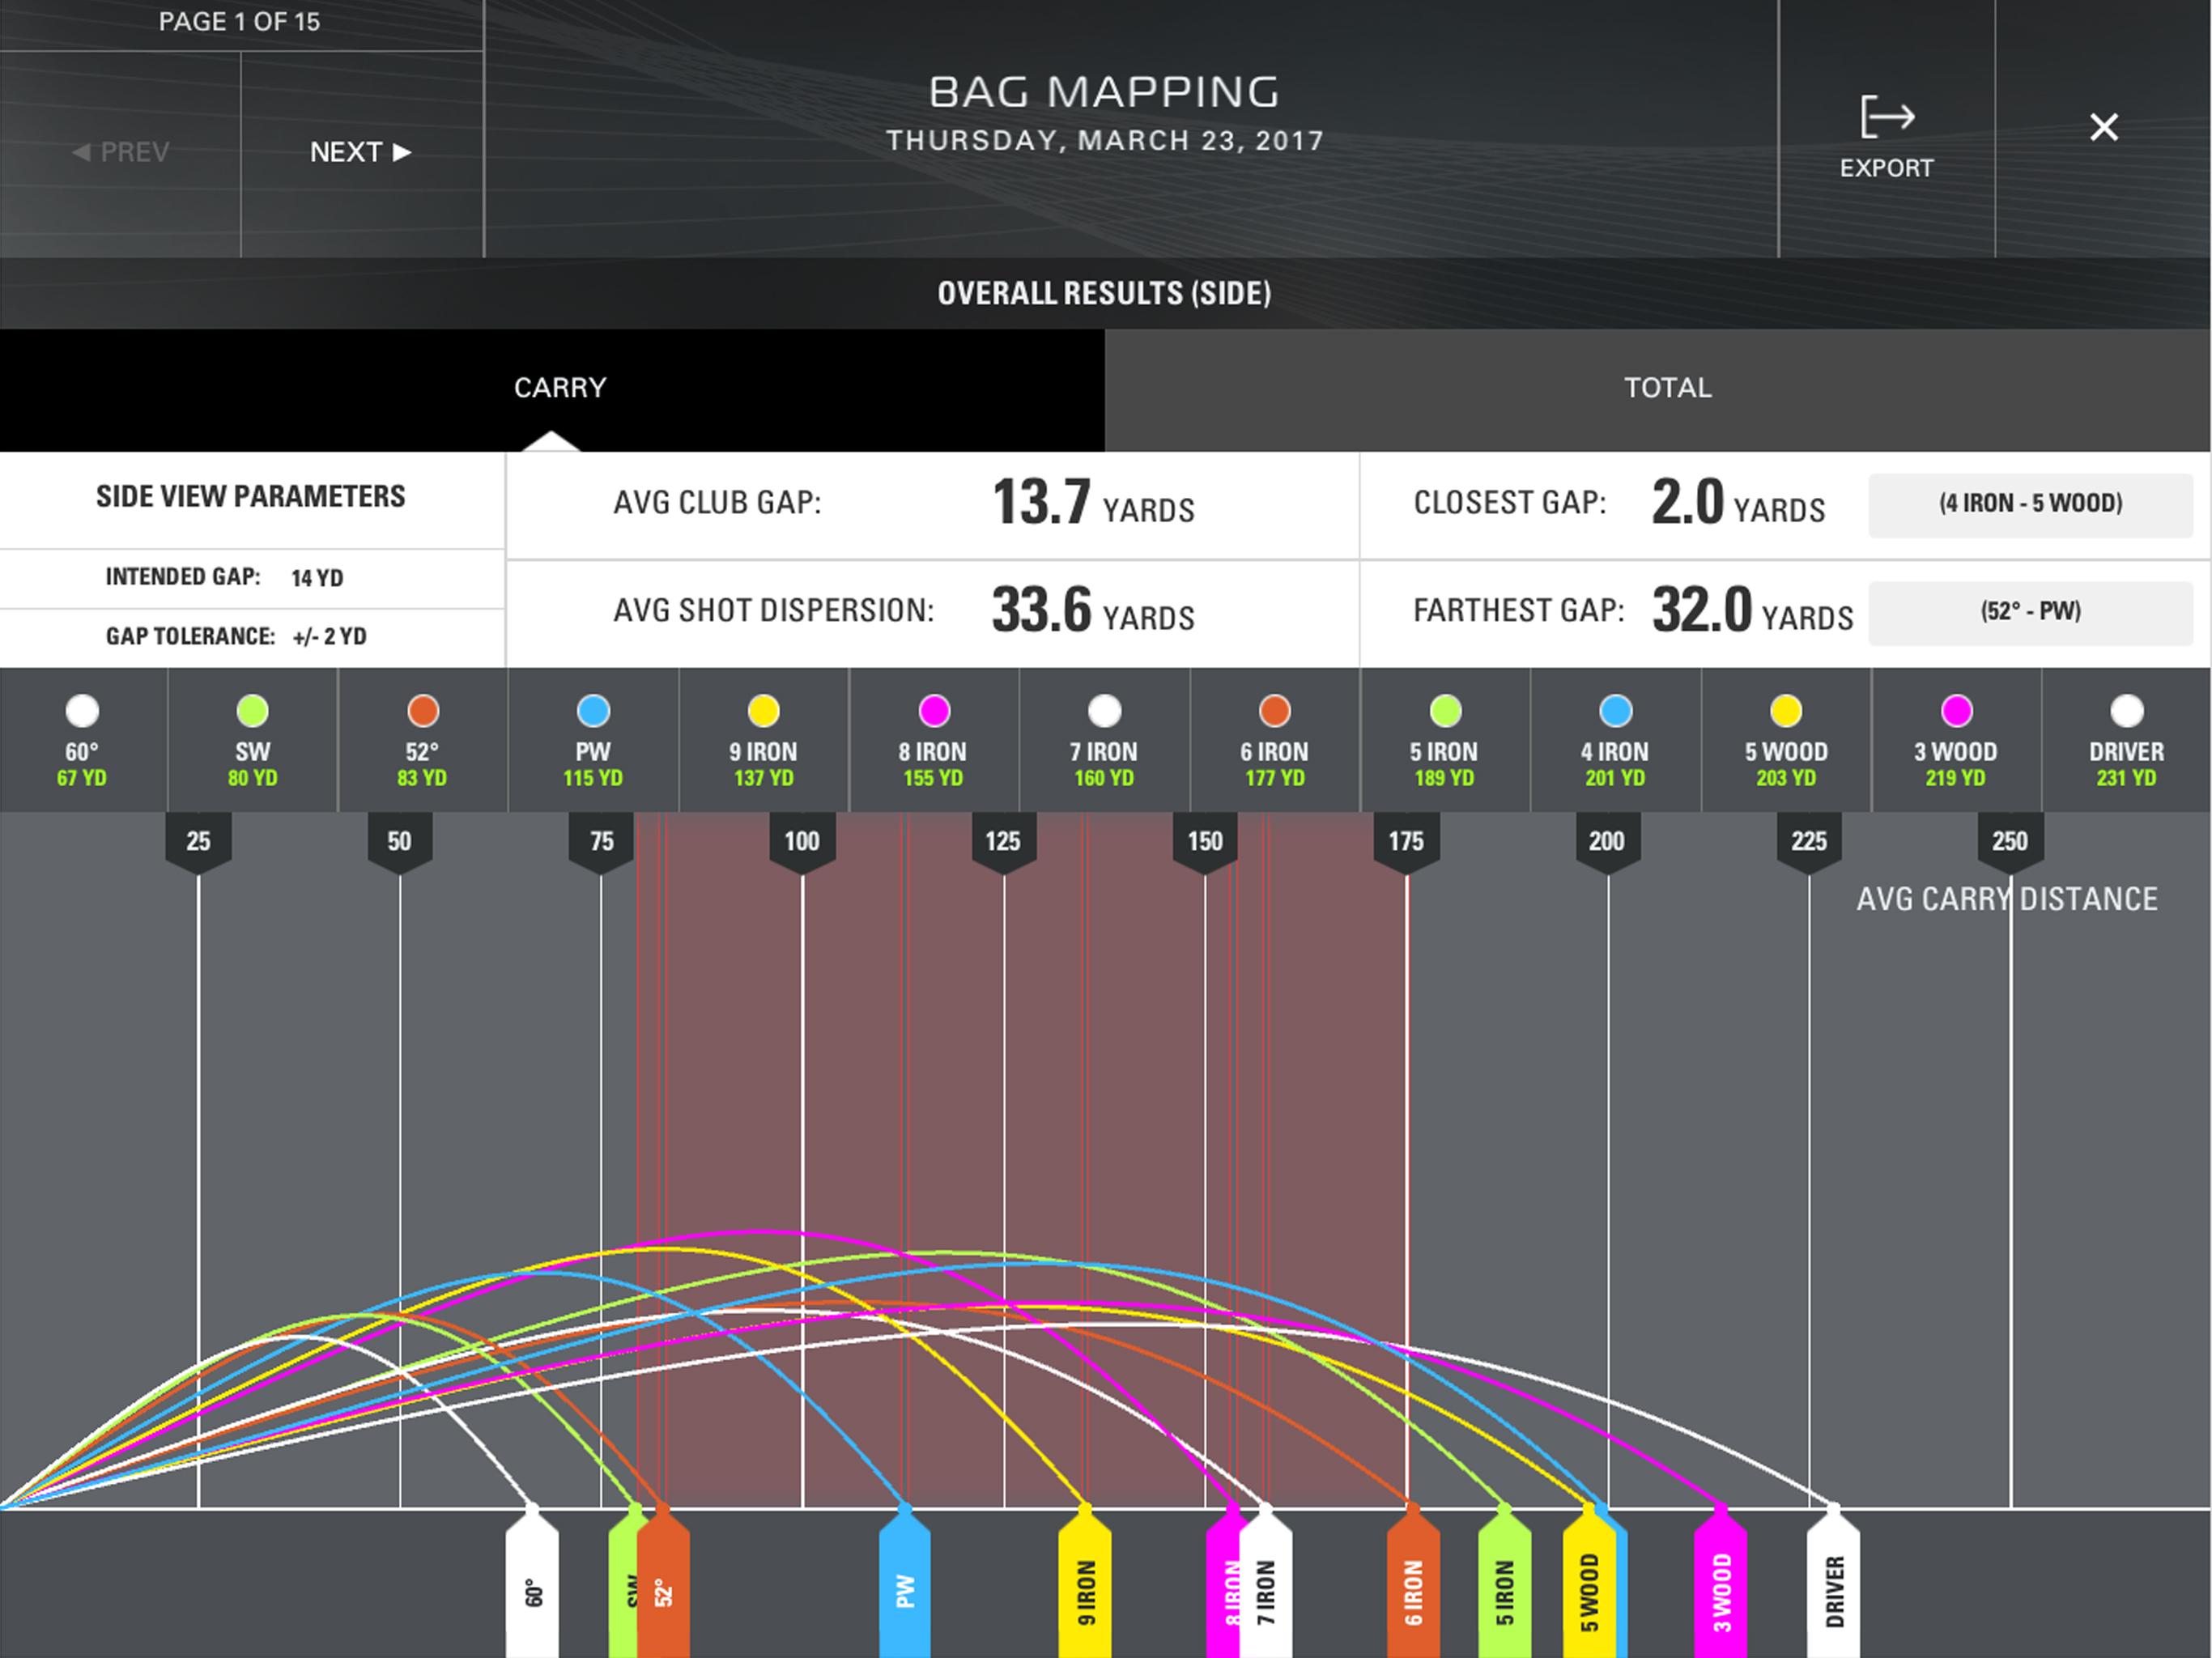The width and height of the screenshot is (2212, 1658).
Task: Toggle the 52° wedge orange dot
Action: pyautogui.click(x=423, y=711)
